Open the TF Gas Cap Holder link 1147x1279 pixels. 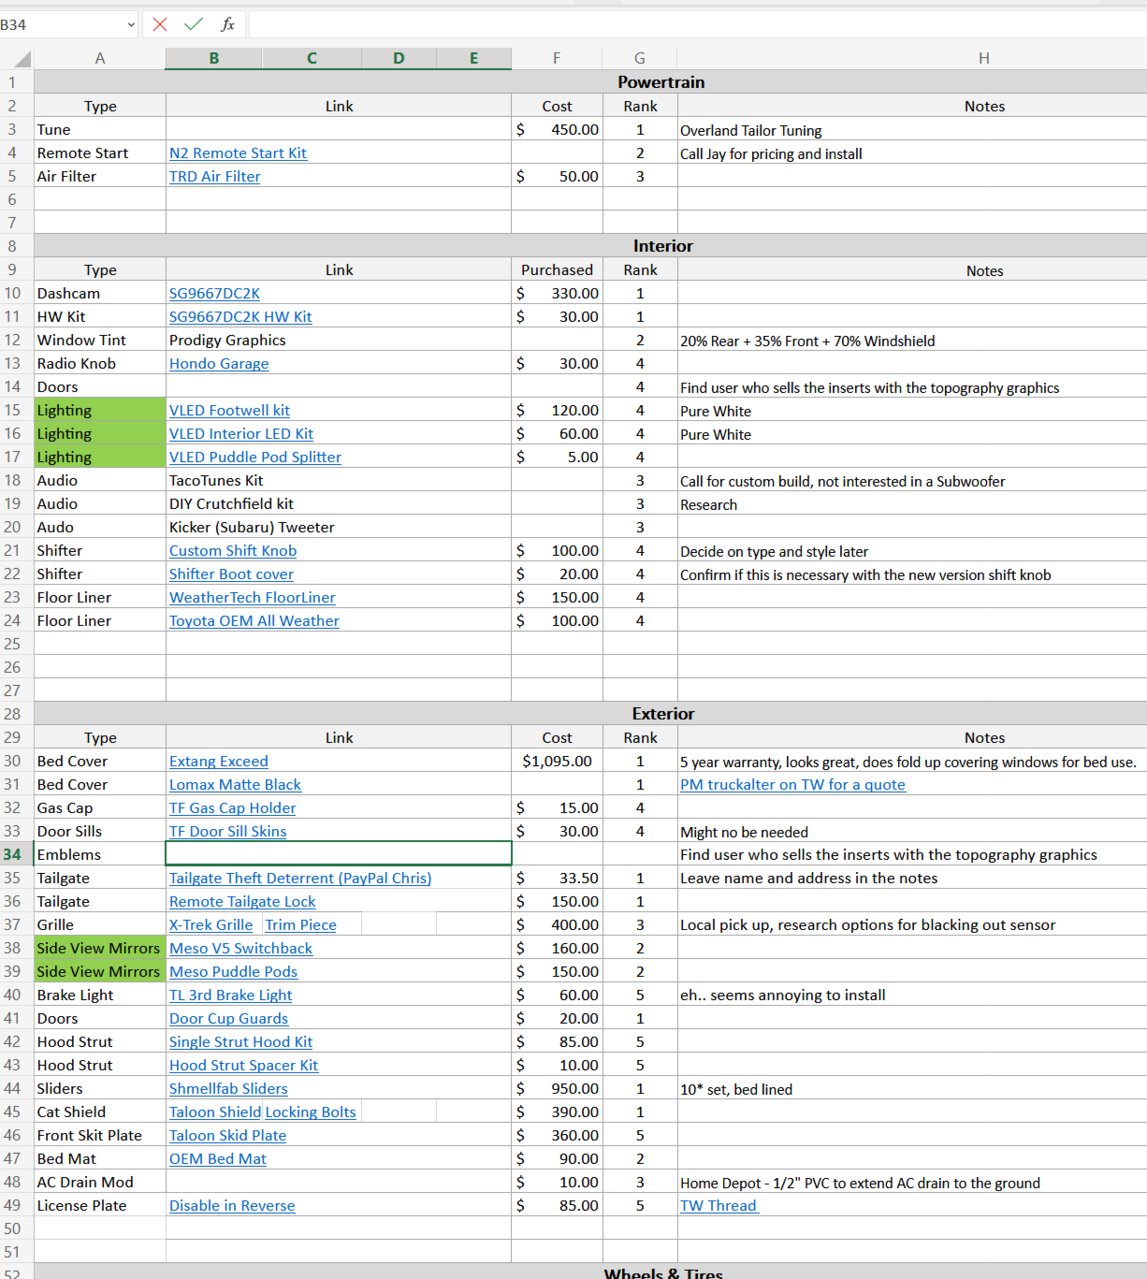coord(233,808)
